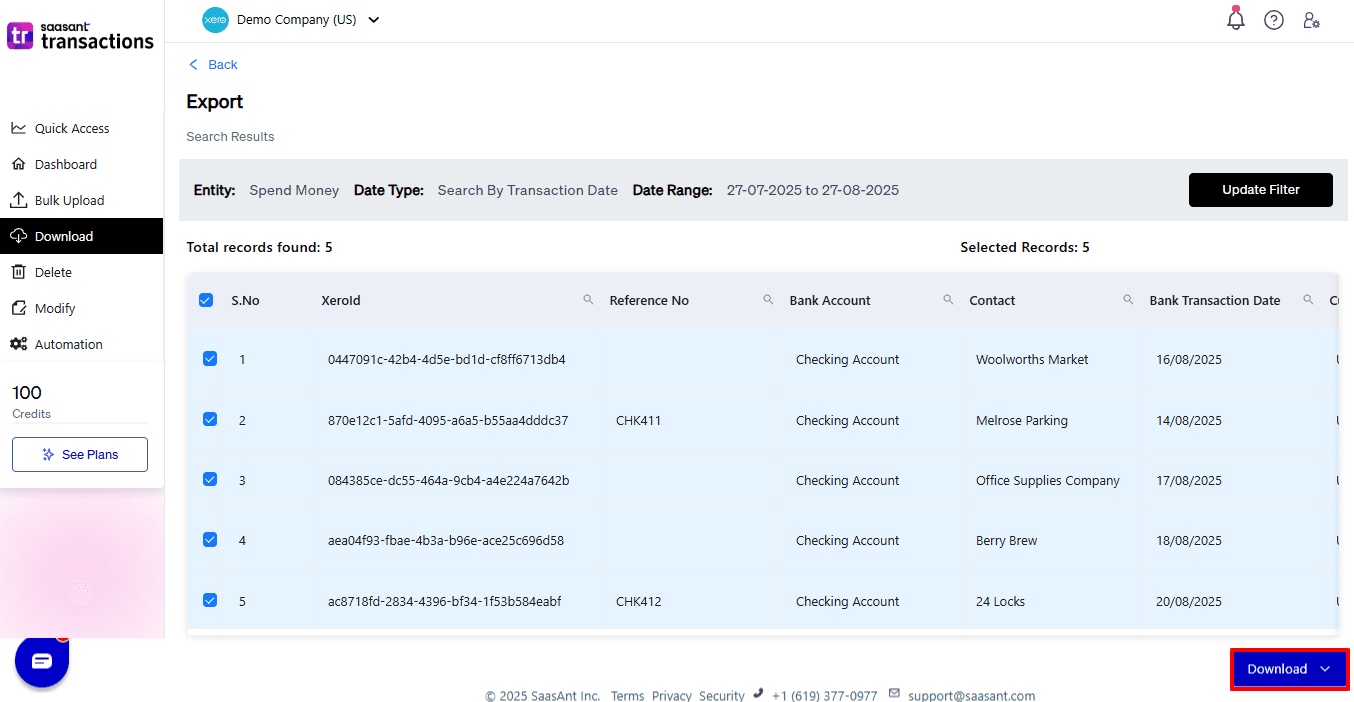Click search icon in Bank Transaction Date column

pyautogui.click(x=1308, y=300)
